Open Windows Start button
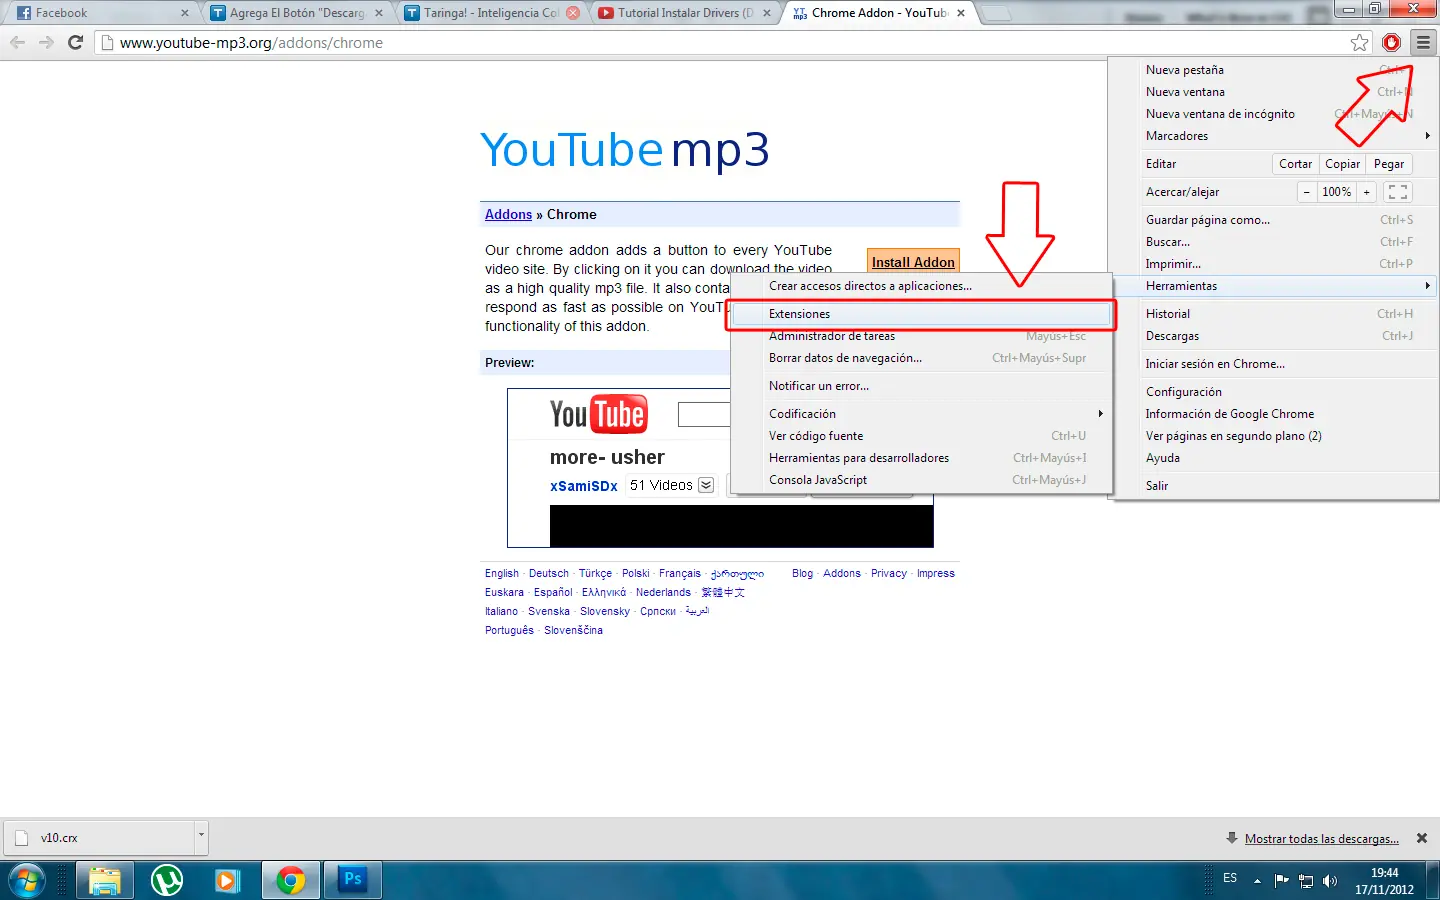Image resolution: width=1440 pixels, height=900 pixels. tap(26, 881)
